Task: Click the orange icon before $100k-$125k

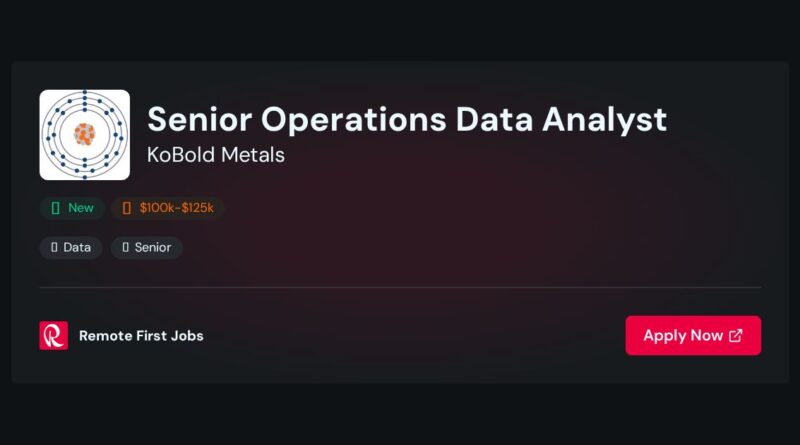Action: (127, 208)
